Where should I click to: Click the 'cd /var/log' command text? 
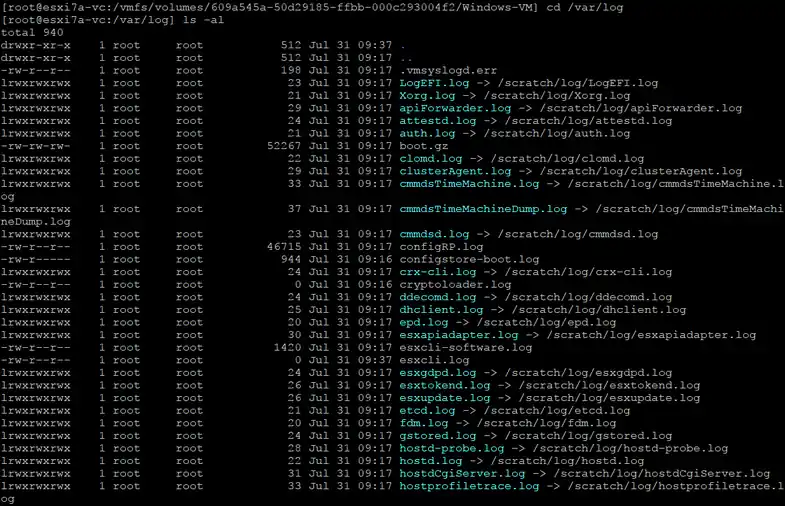pyautogui.click(x=585, y=8)
